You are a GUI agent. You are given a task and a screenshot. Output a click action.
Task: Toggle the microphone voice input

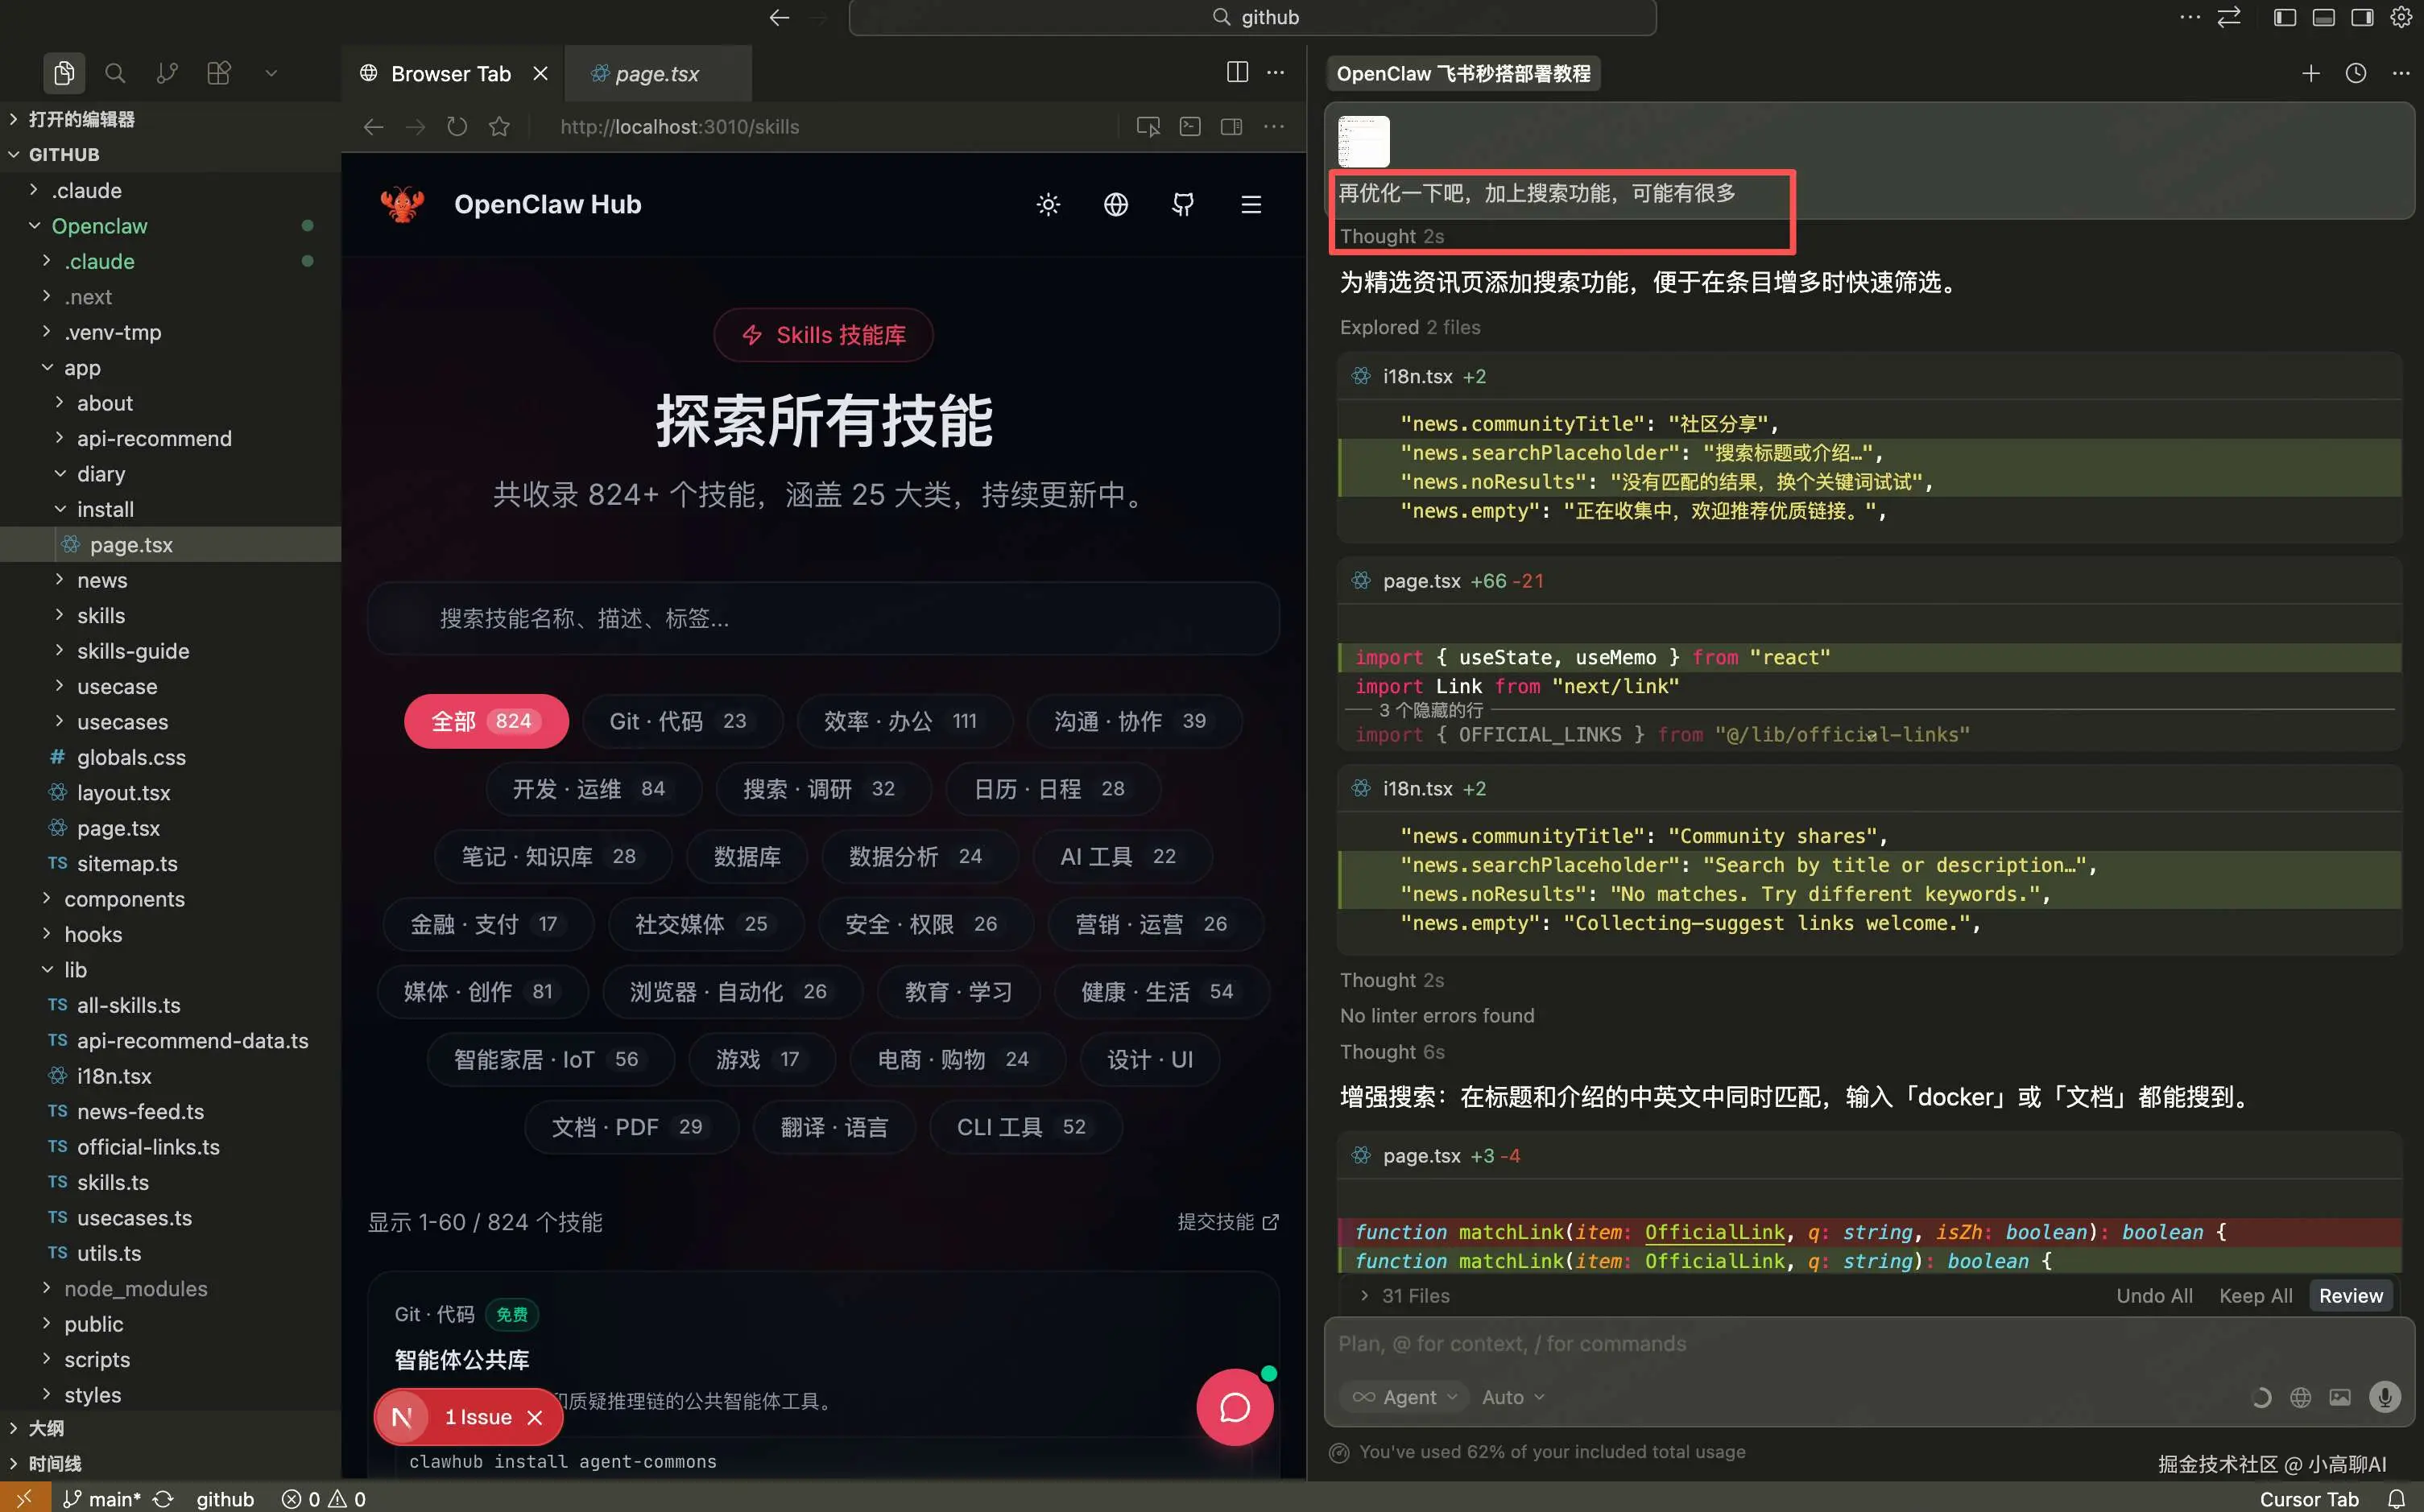[x=2385, y=1397]
